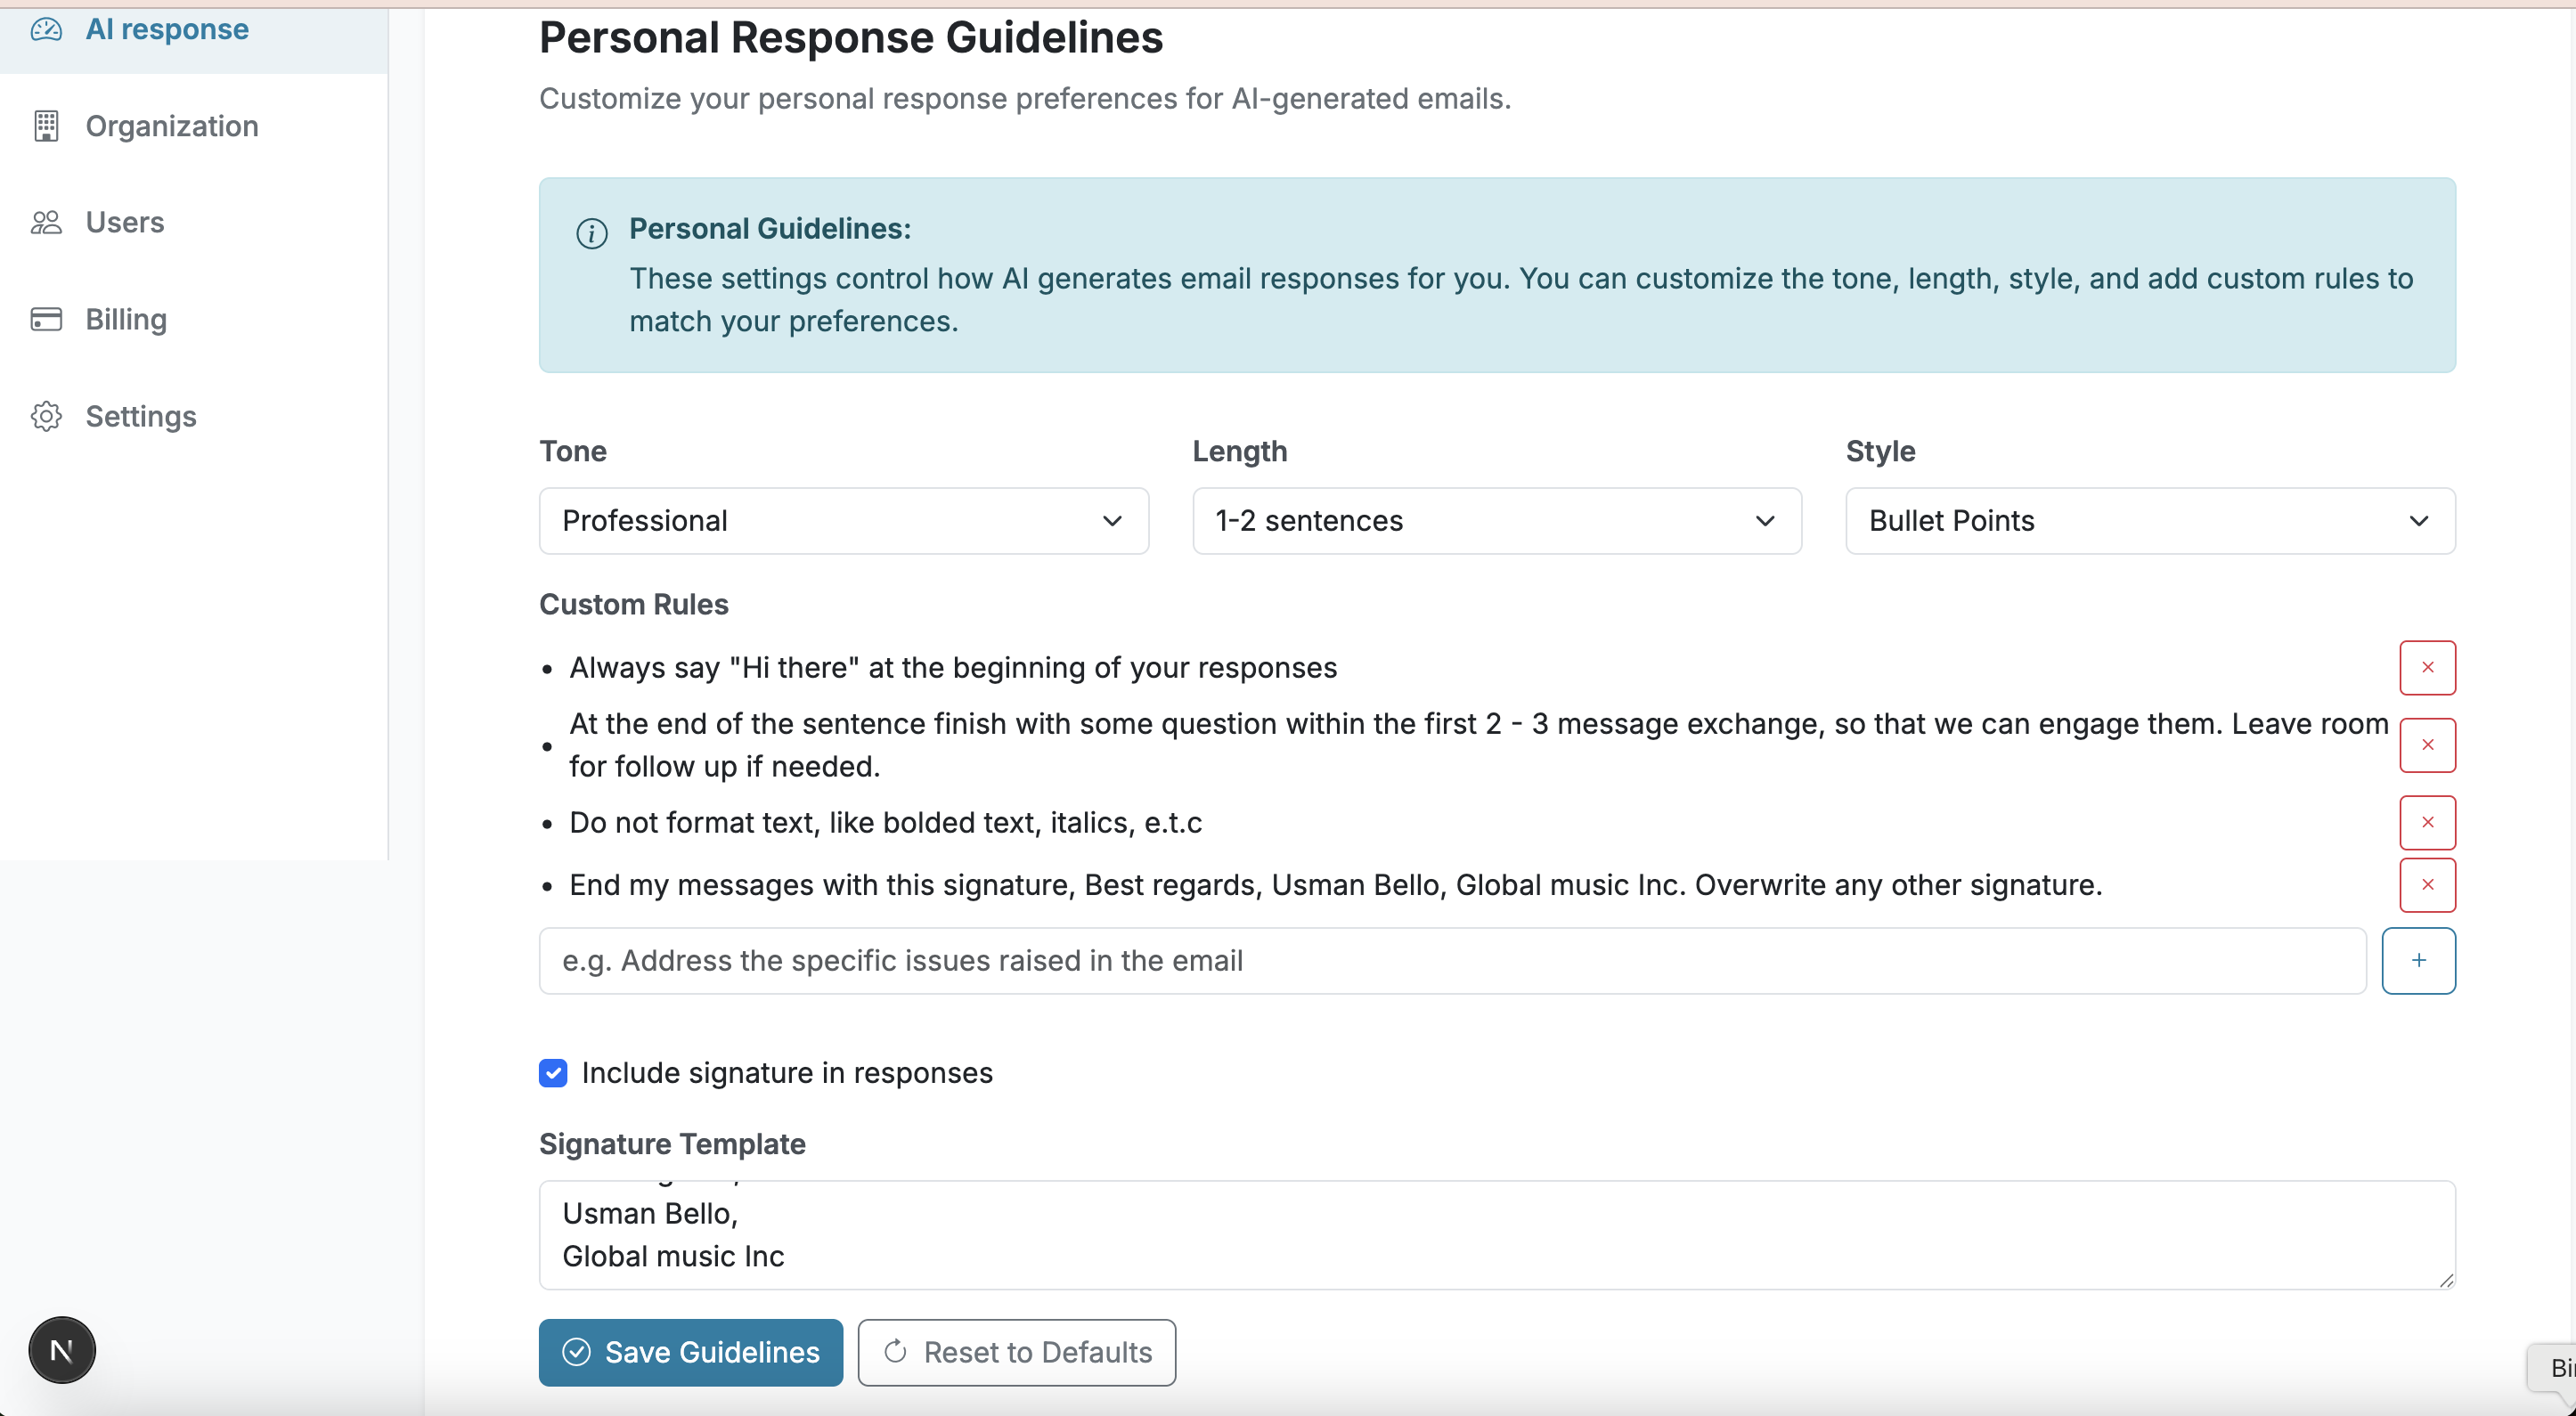Switch to the Users section
The image size is (2576, 1416).
point(124,222)
